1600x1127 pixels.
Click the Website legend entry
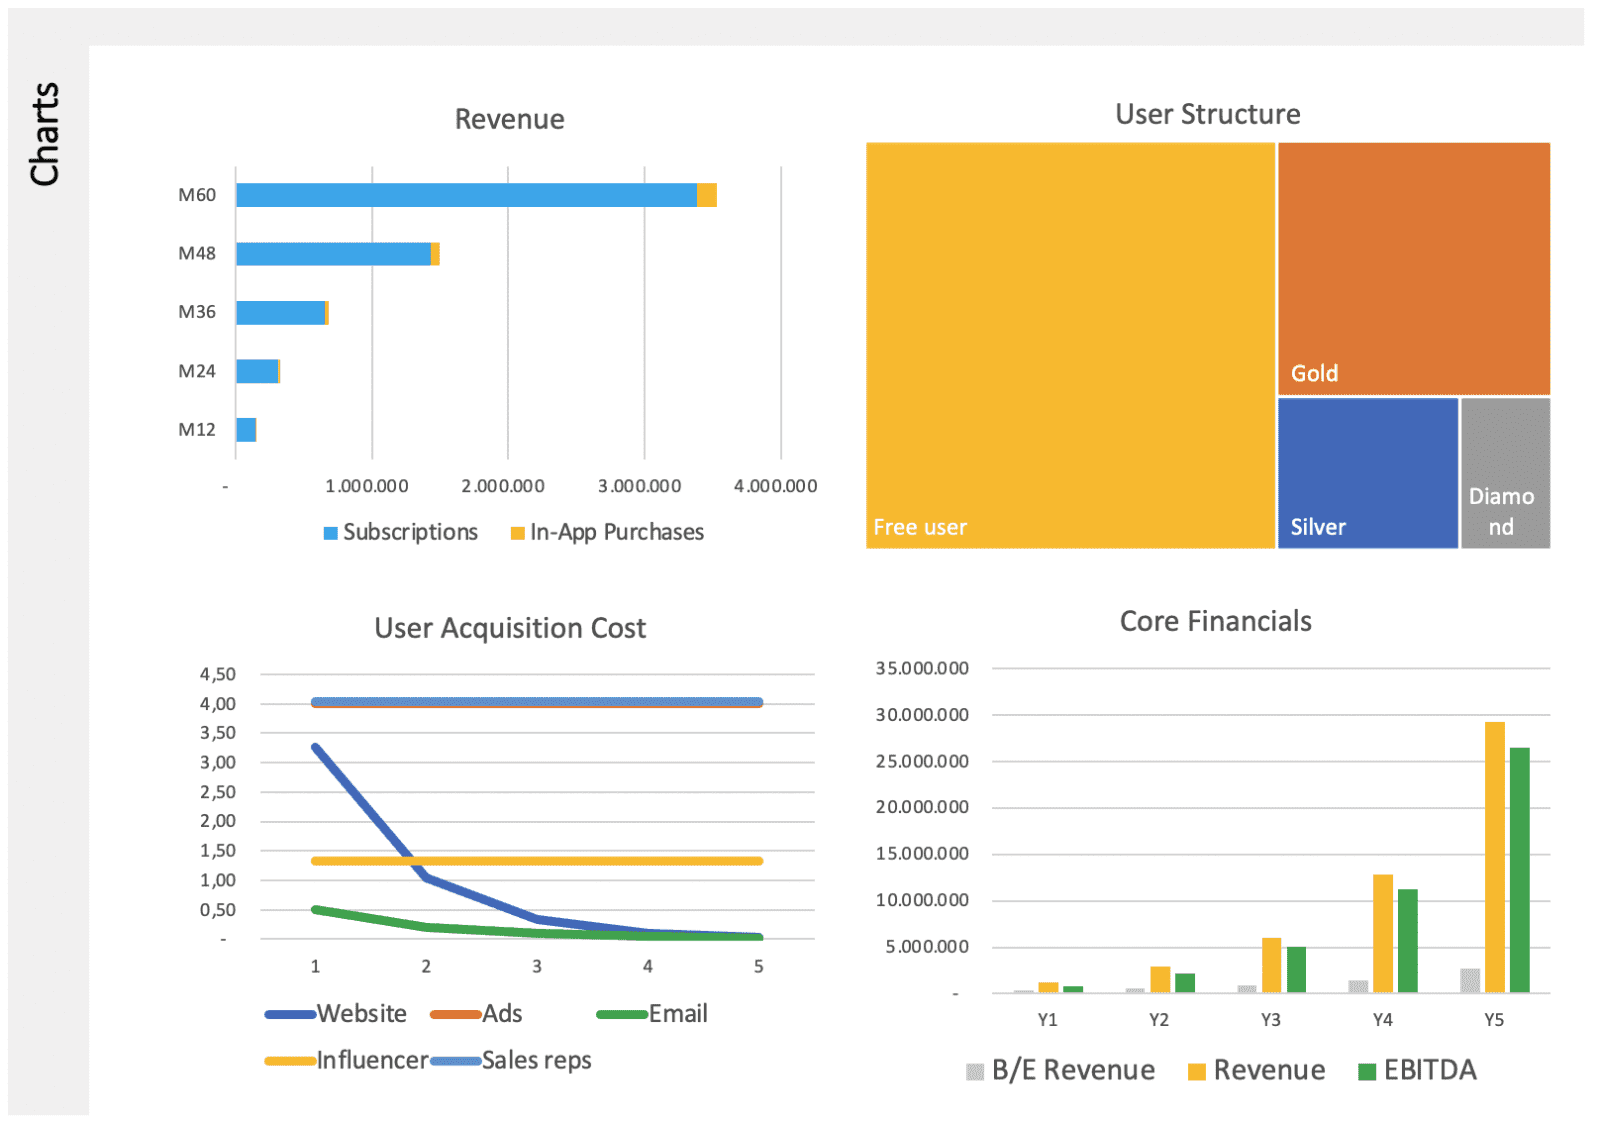[336, 1014]
